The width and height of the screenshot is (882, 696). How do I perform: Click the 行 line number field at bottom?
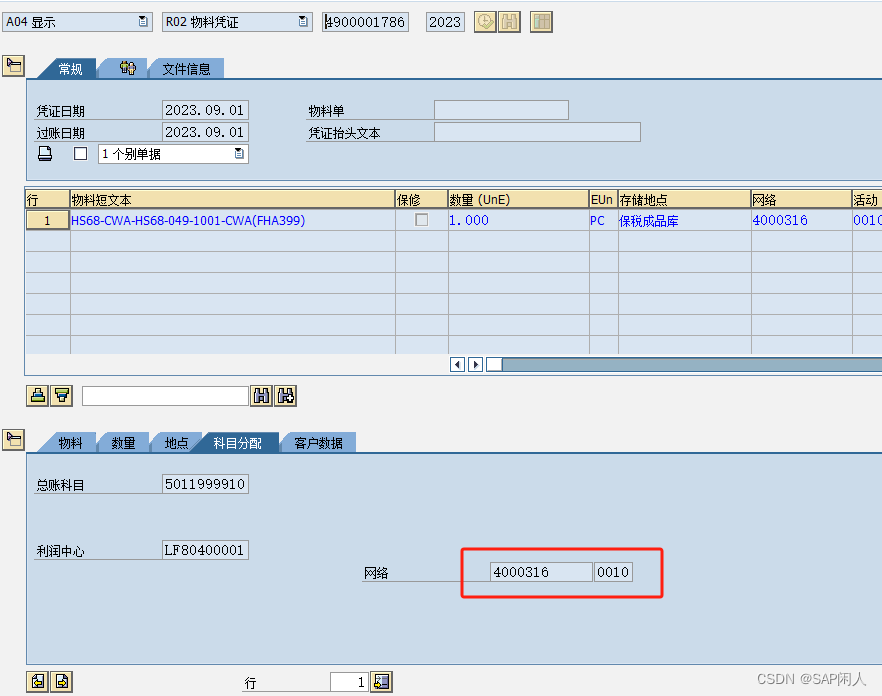pyautogui.click(x=349, y=682)
